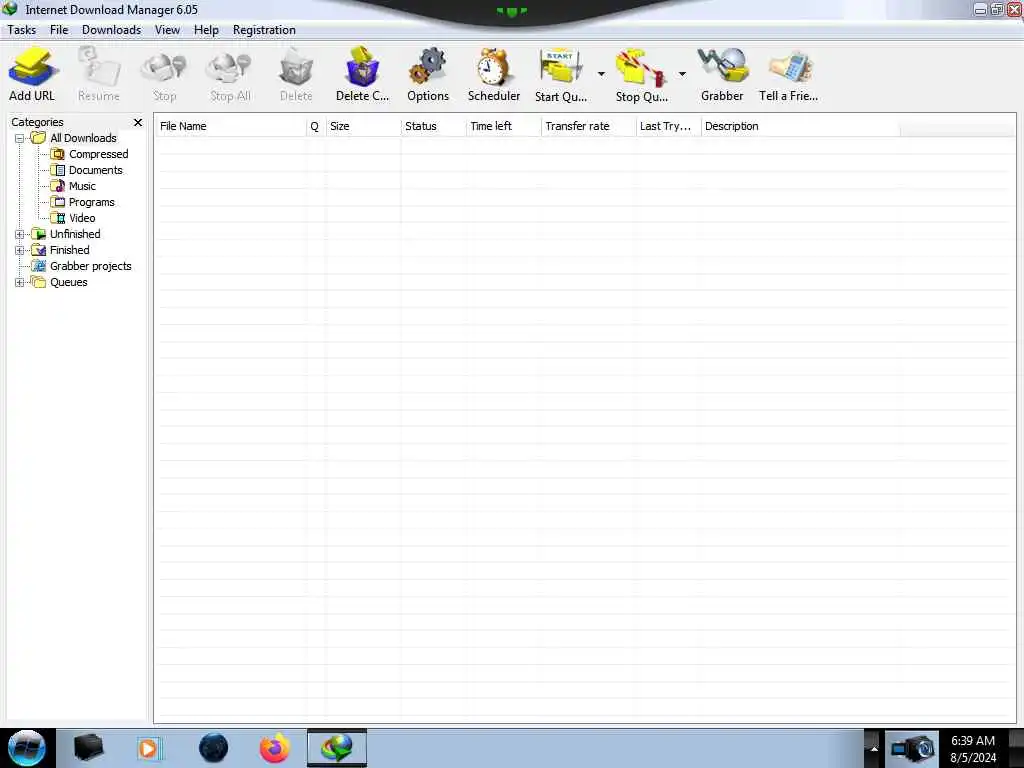
Task: Sort by Size column header
Action: (363, 126)
